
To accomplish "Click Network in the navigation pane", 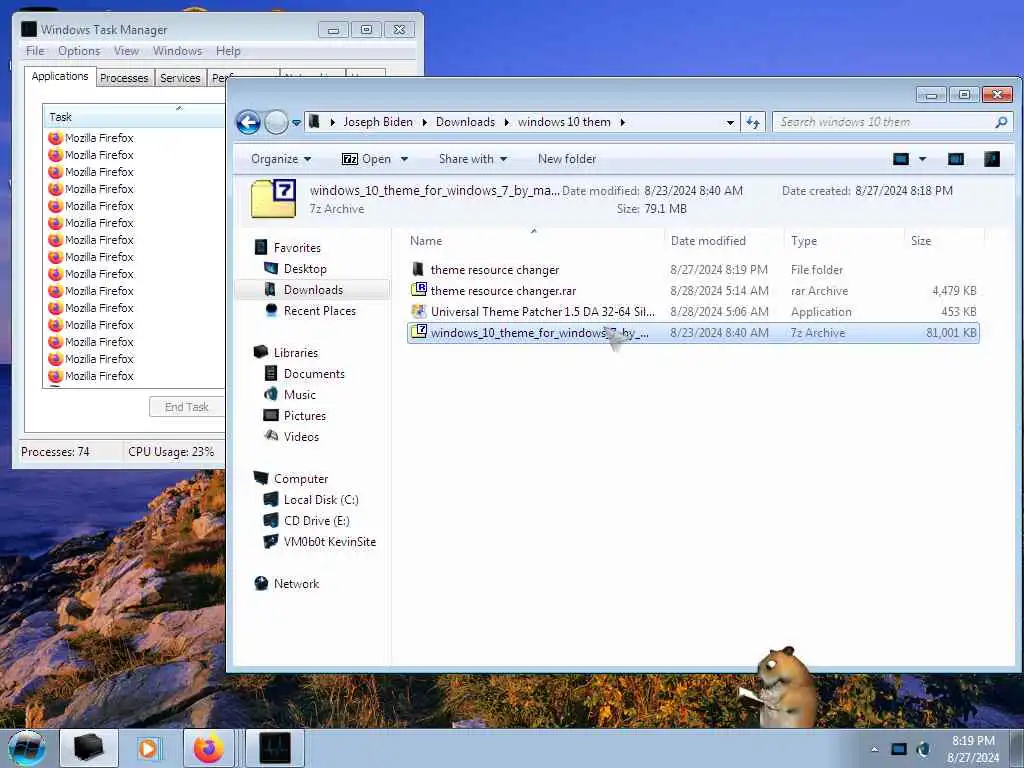I will coord(296,584).
